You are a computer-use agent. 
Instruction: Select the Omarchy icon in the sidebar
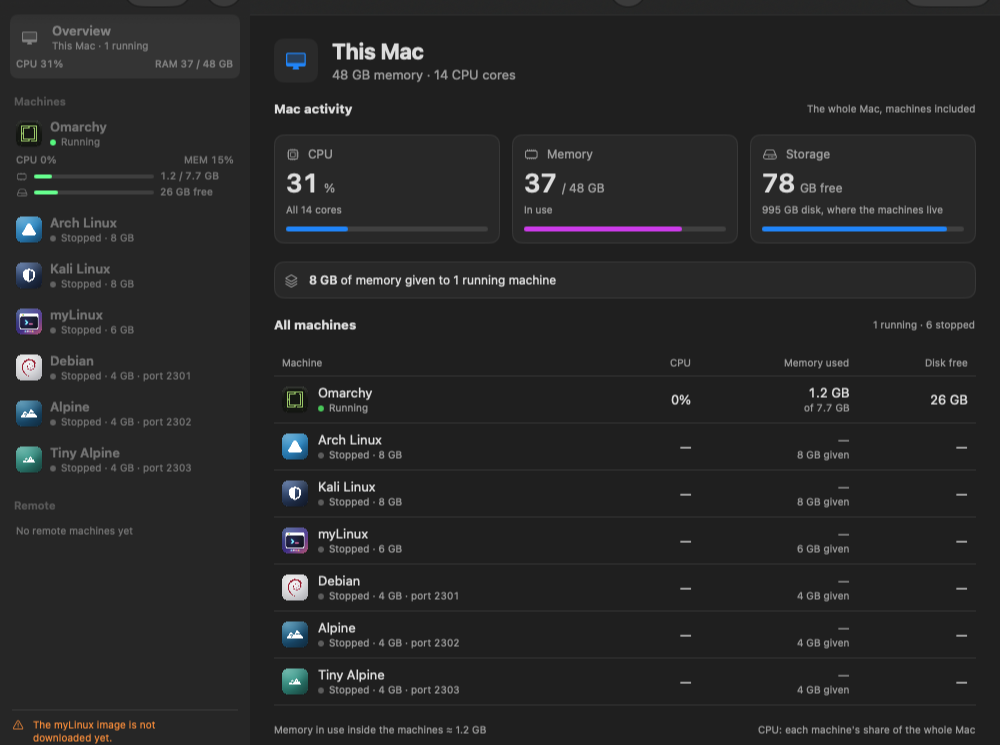[x=29, y=133]
